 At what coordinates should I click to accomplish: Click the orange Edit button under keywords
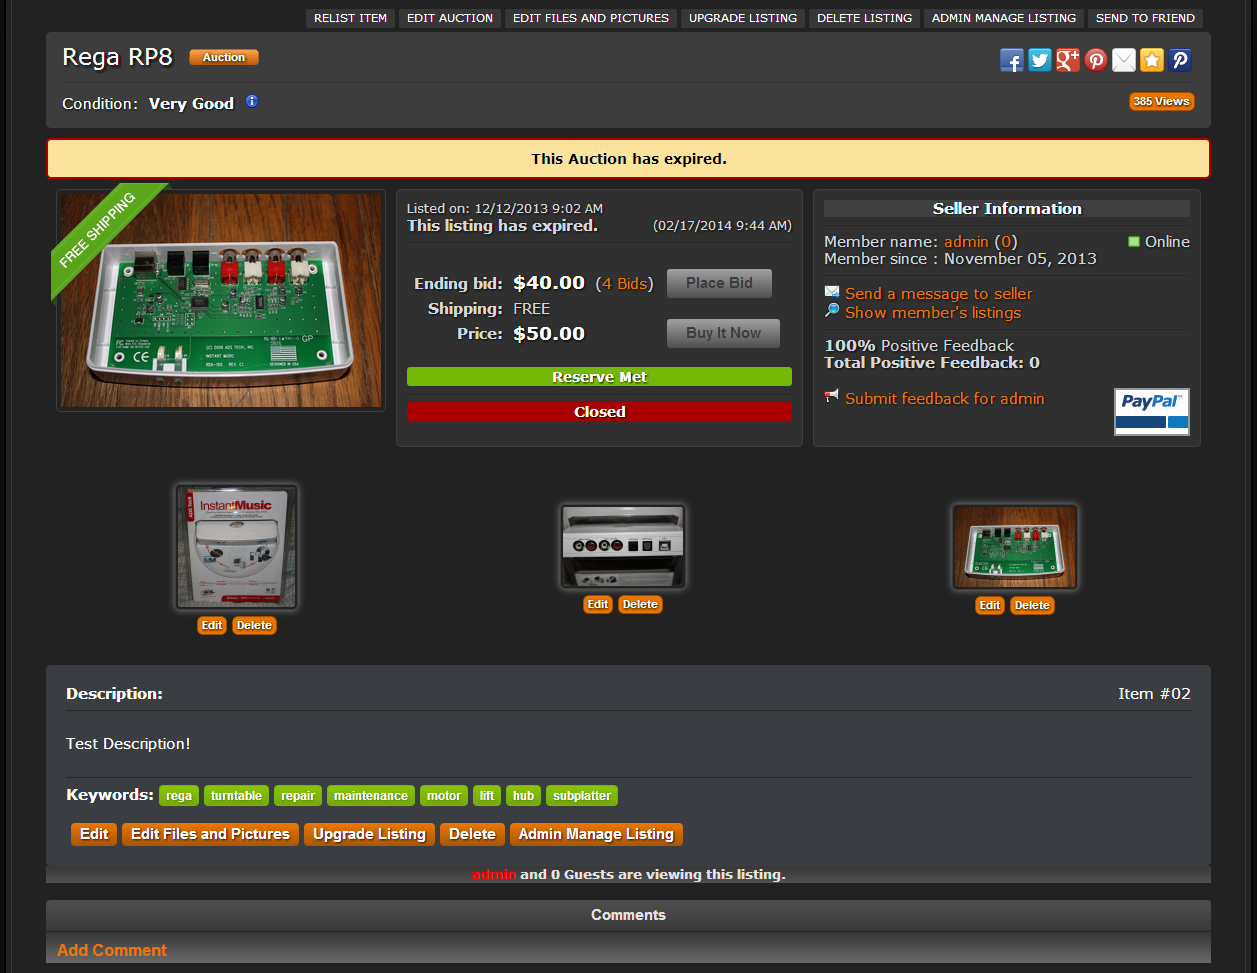click(x=94, y=834)
